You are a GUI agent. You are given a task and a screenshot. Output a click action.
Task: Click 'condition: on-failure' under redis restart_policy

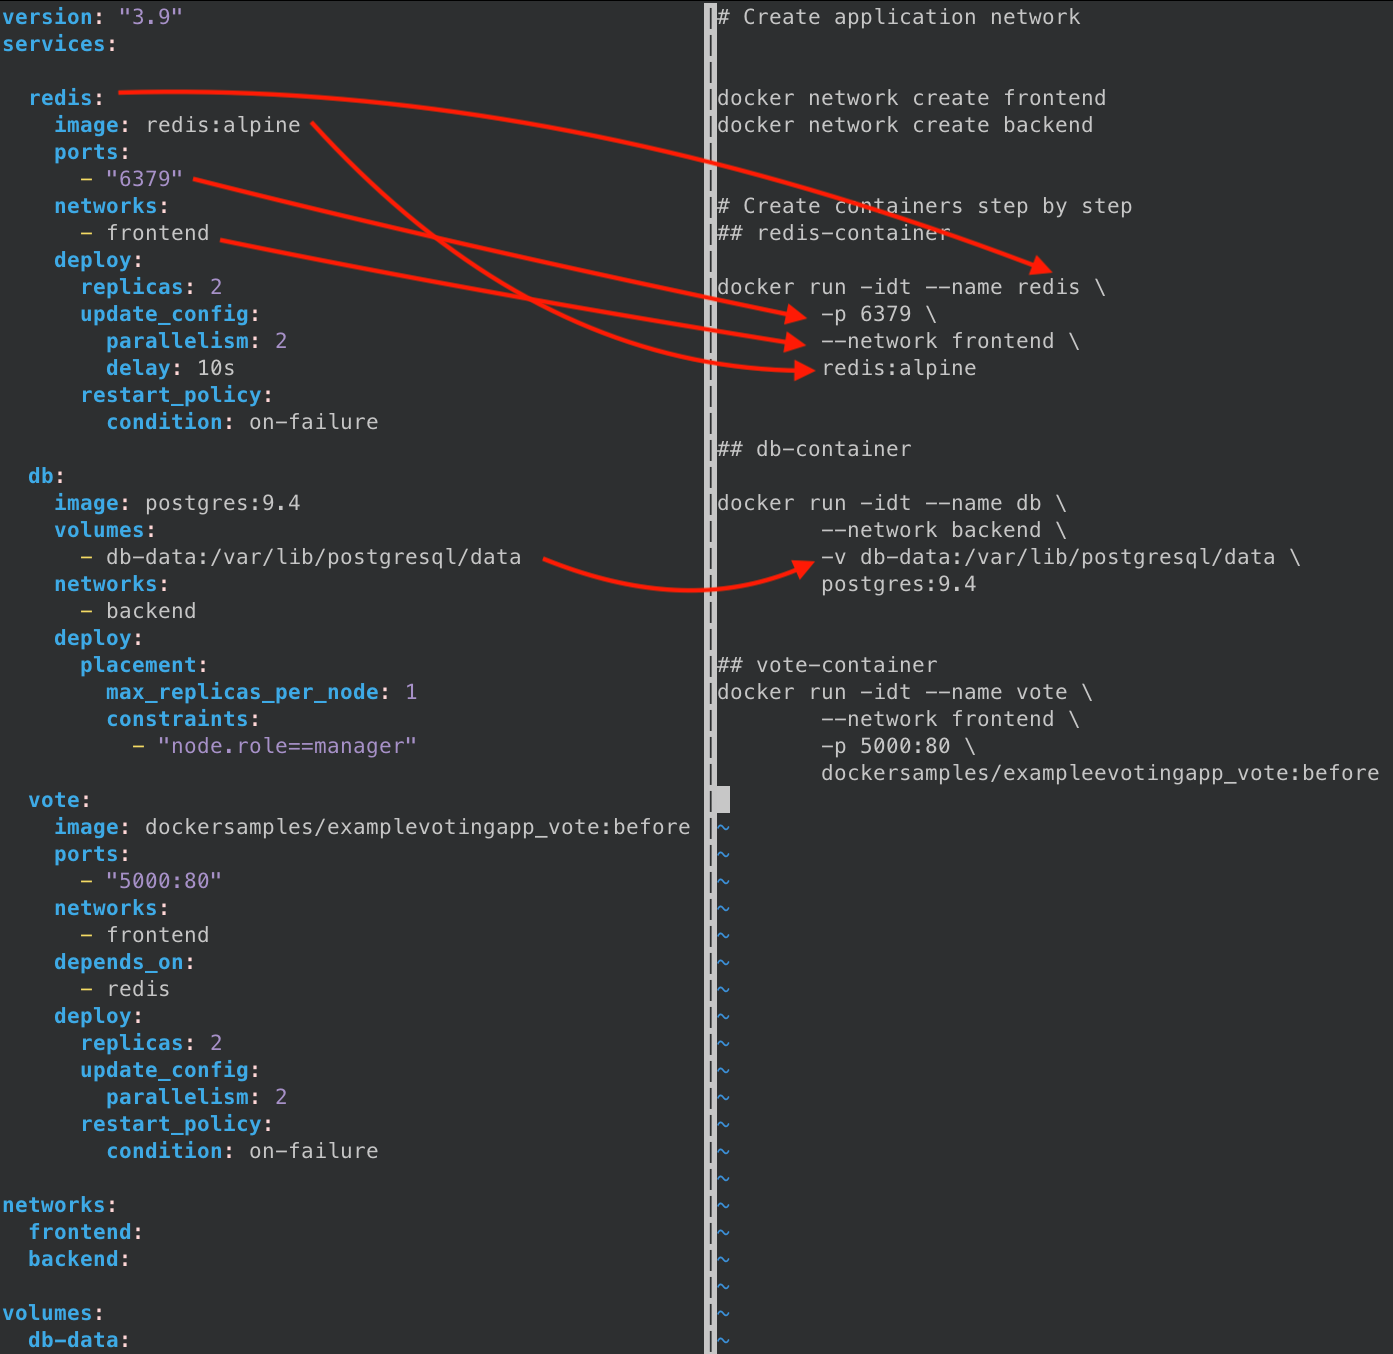pos(242,422)
